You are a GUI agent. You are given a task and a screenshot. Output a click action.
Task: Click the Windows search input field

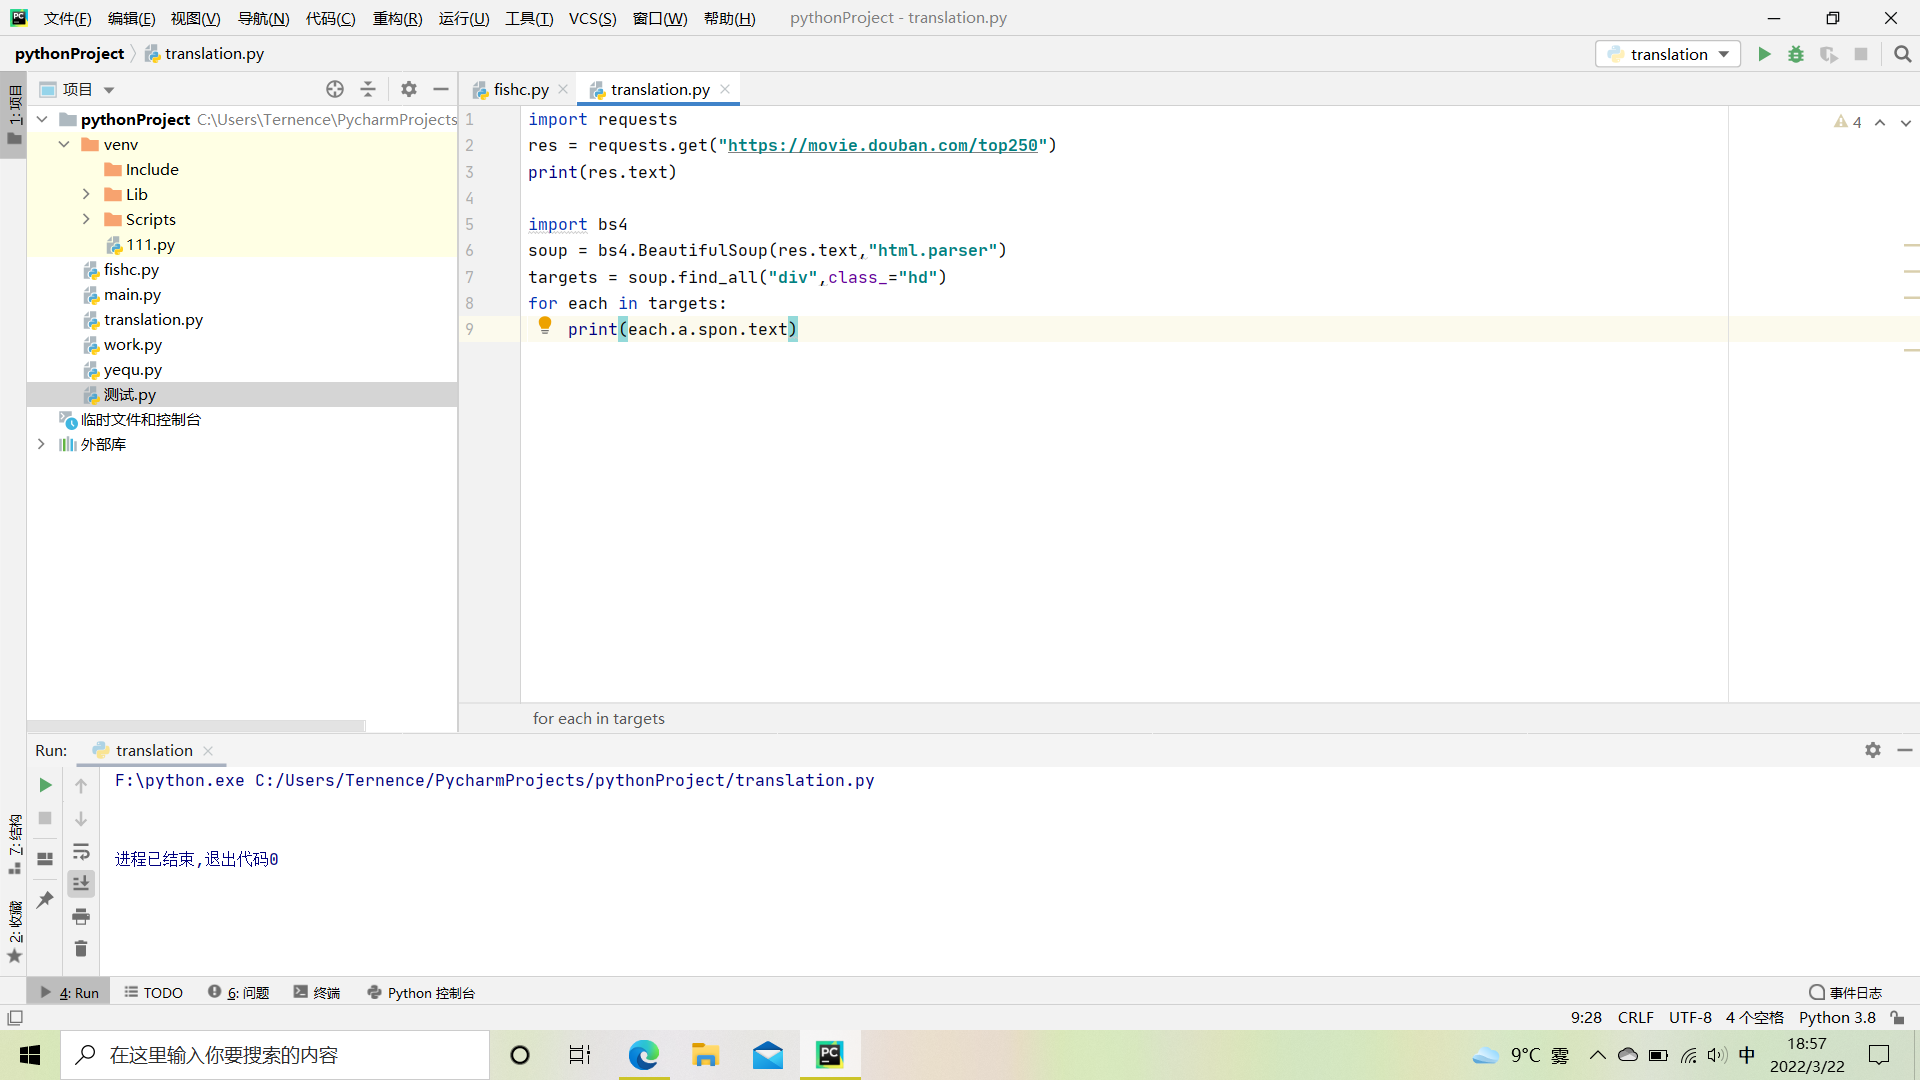(x=275, y=1055)
